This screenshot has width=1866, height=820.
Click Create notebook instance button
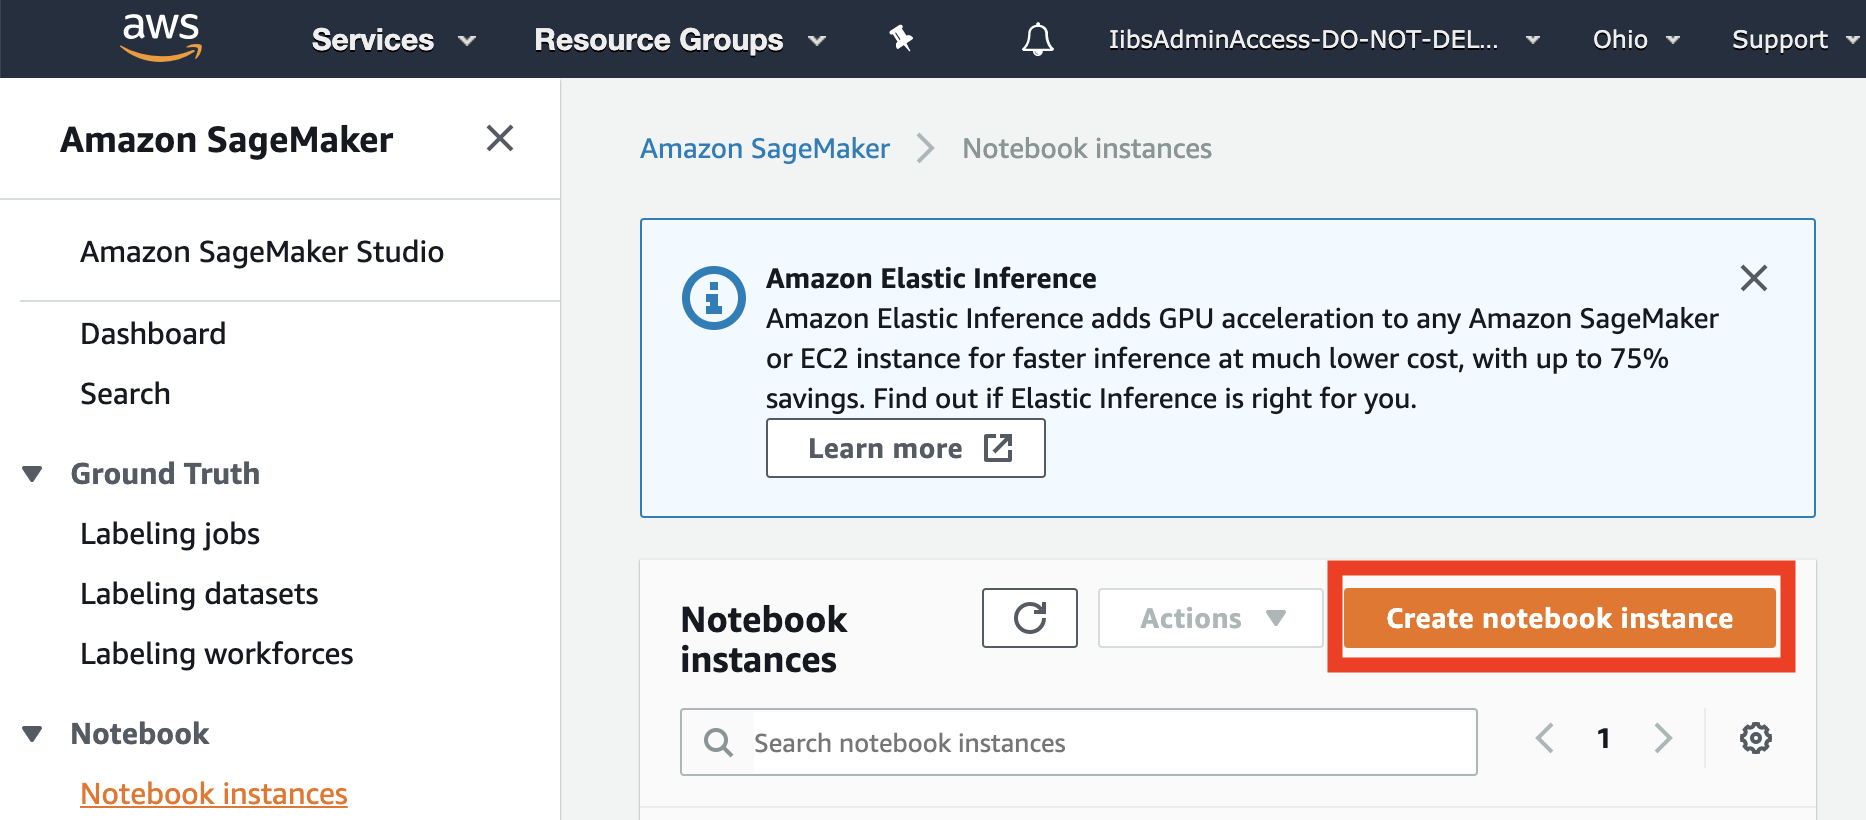pyautogui.click(x=1559, y=618)
